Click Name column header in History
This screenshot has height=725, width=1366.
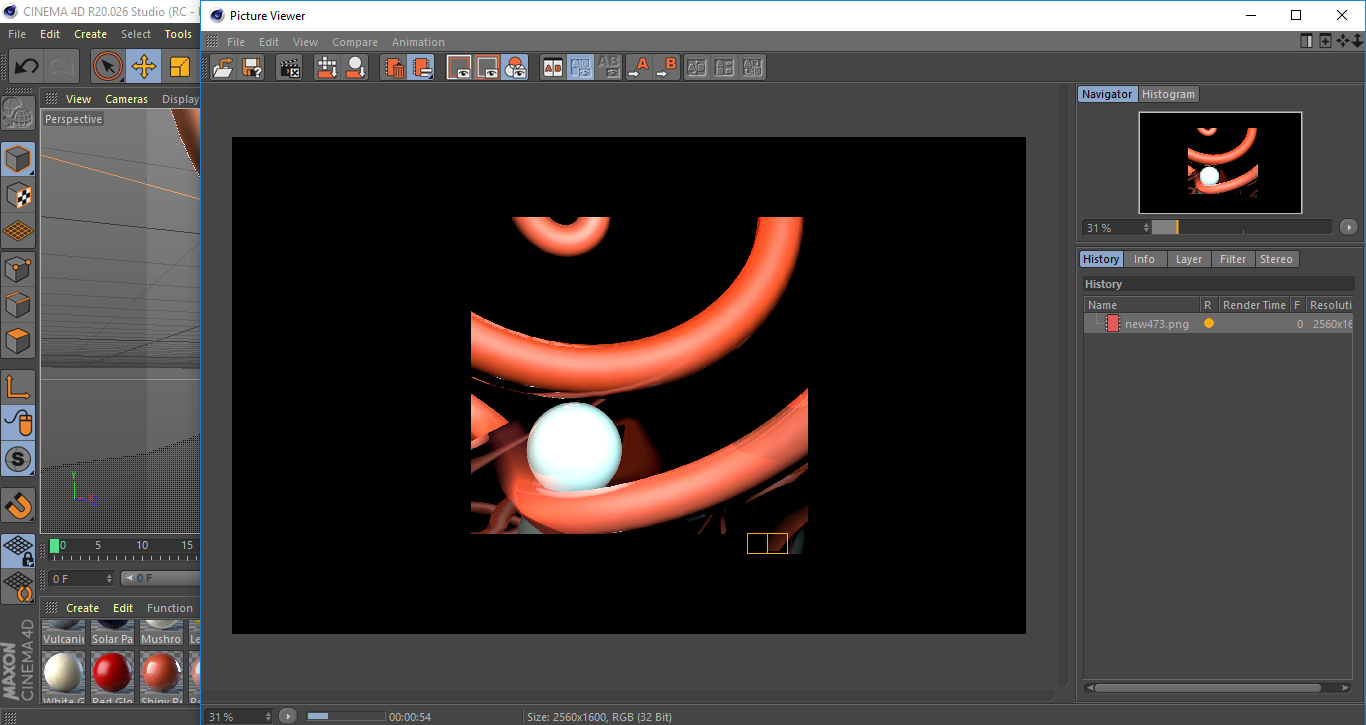pos(1142,305)
